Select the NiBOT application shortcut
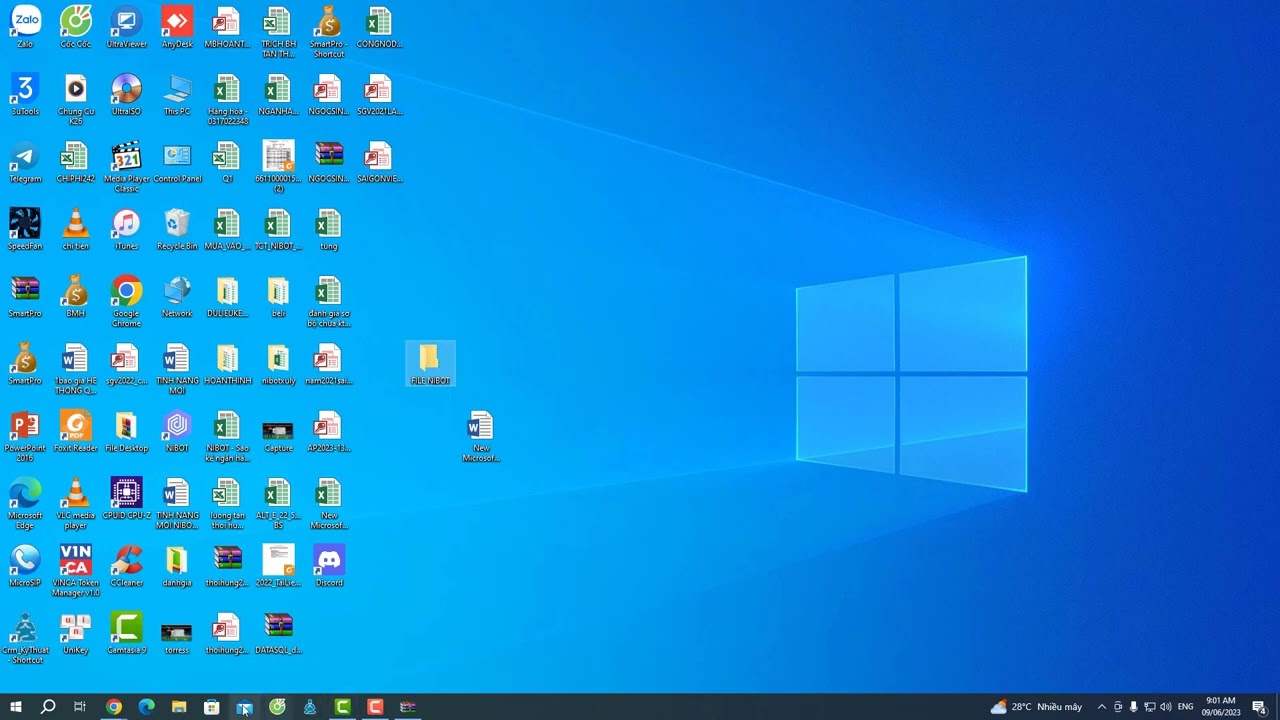 click(177, 431)
